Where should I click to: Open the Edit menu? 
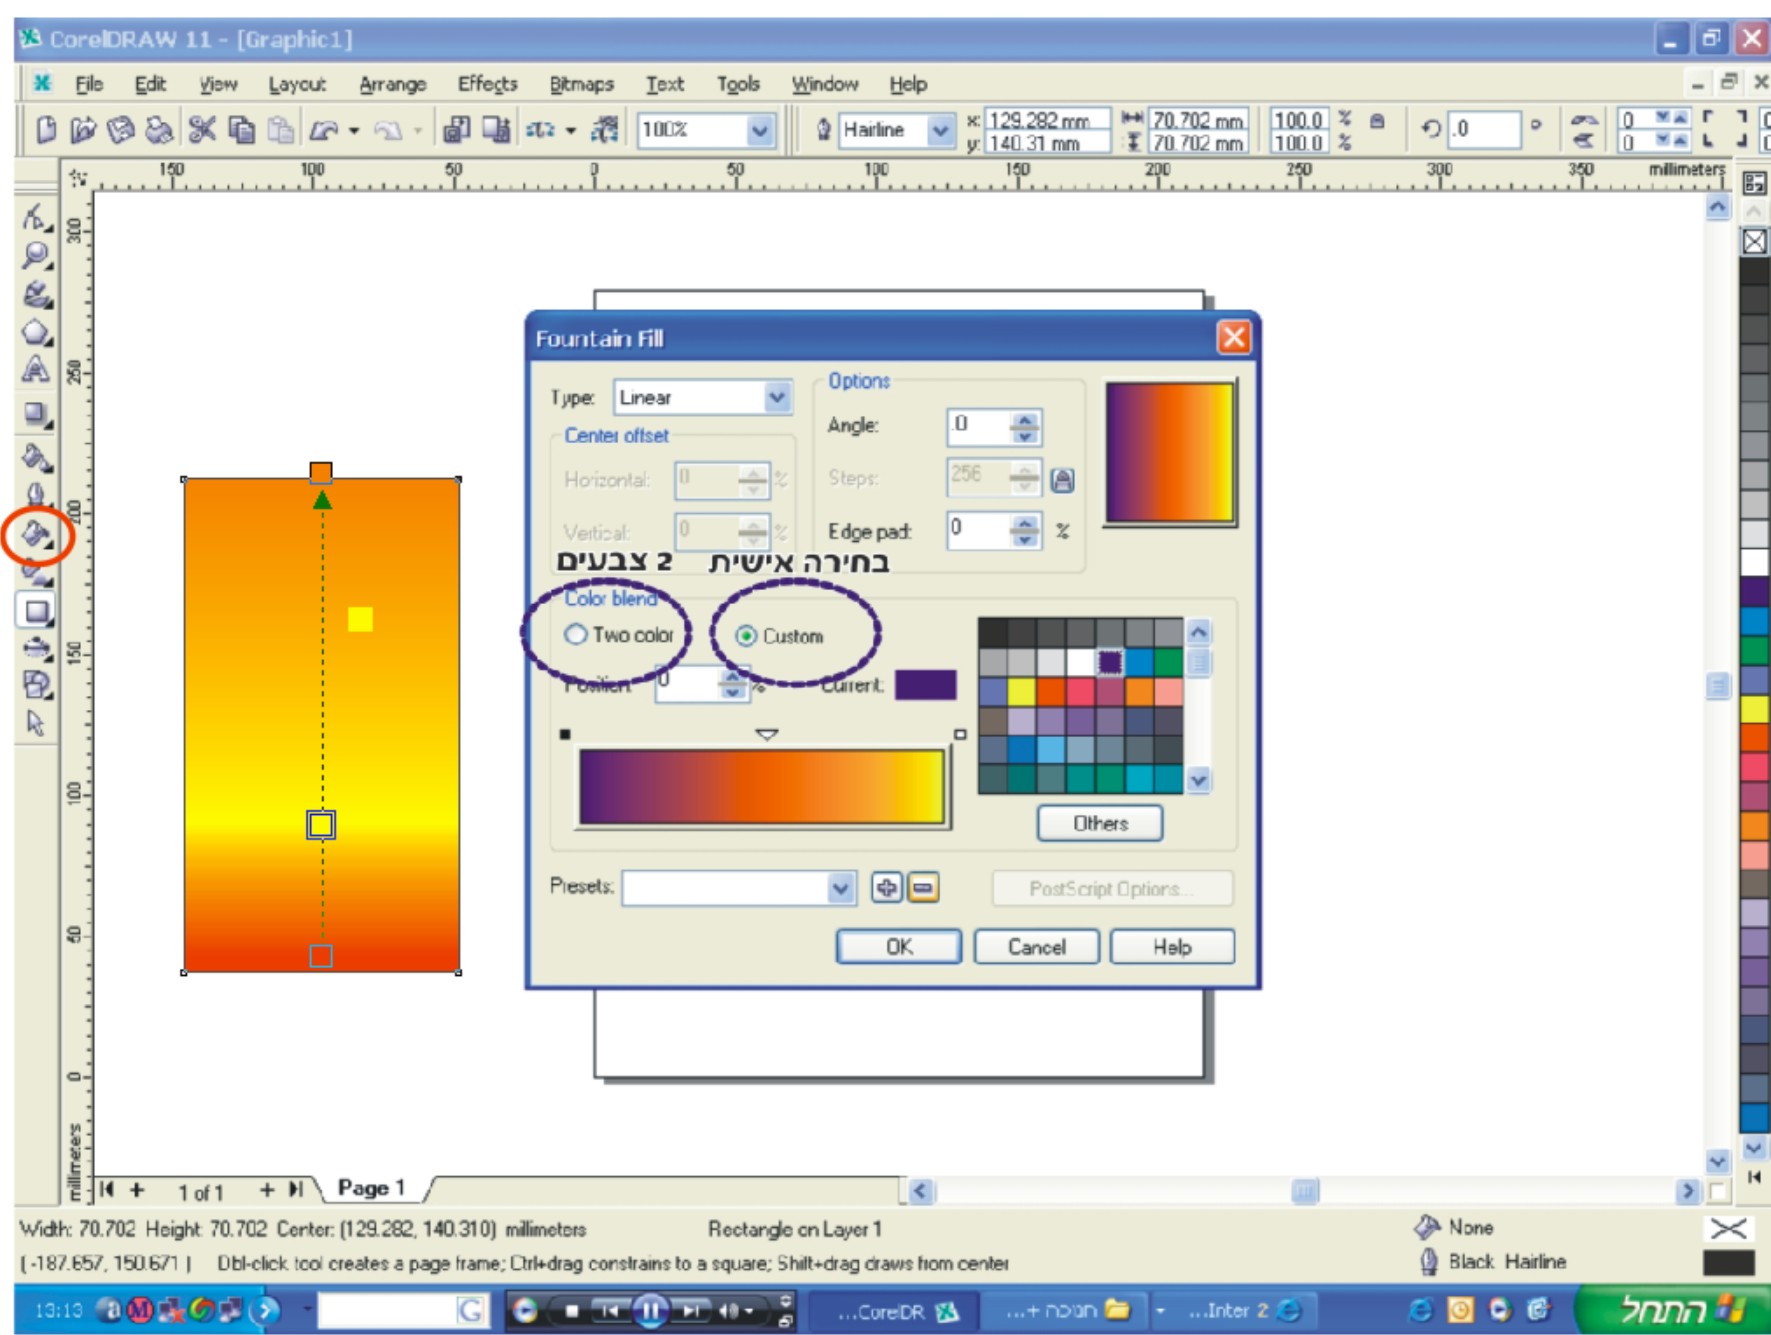tap(150, 84)
